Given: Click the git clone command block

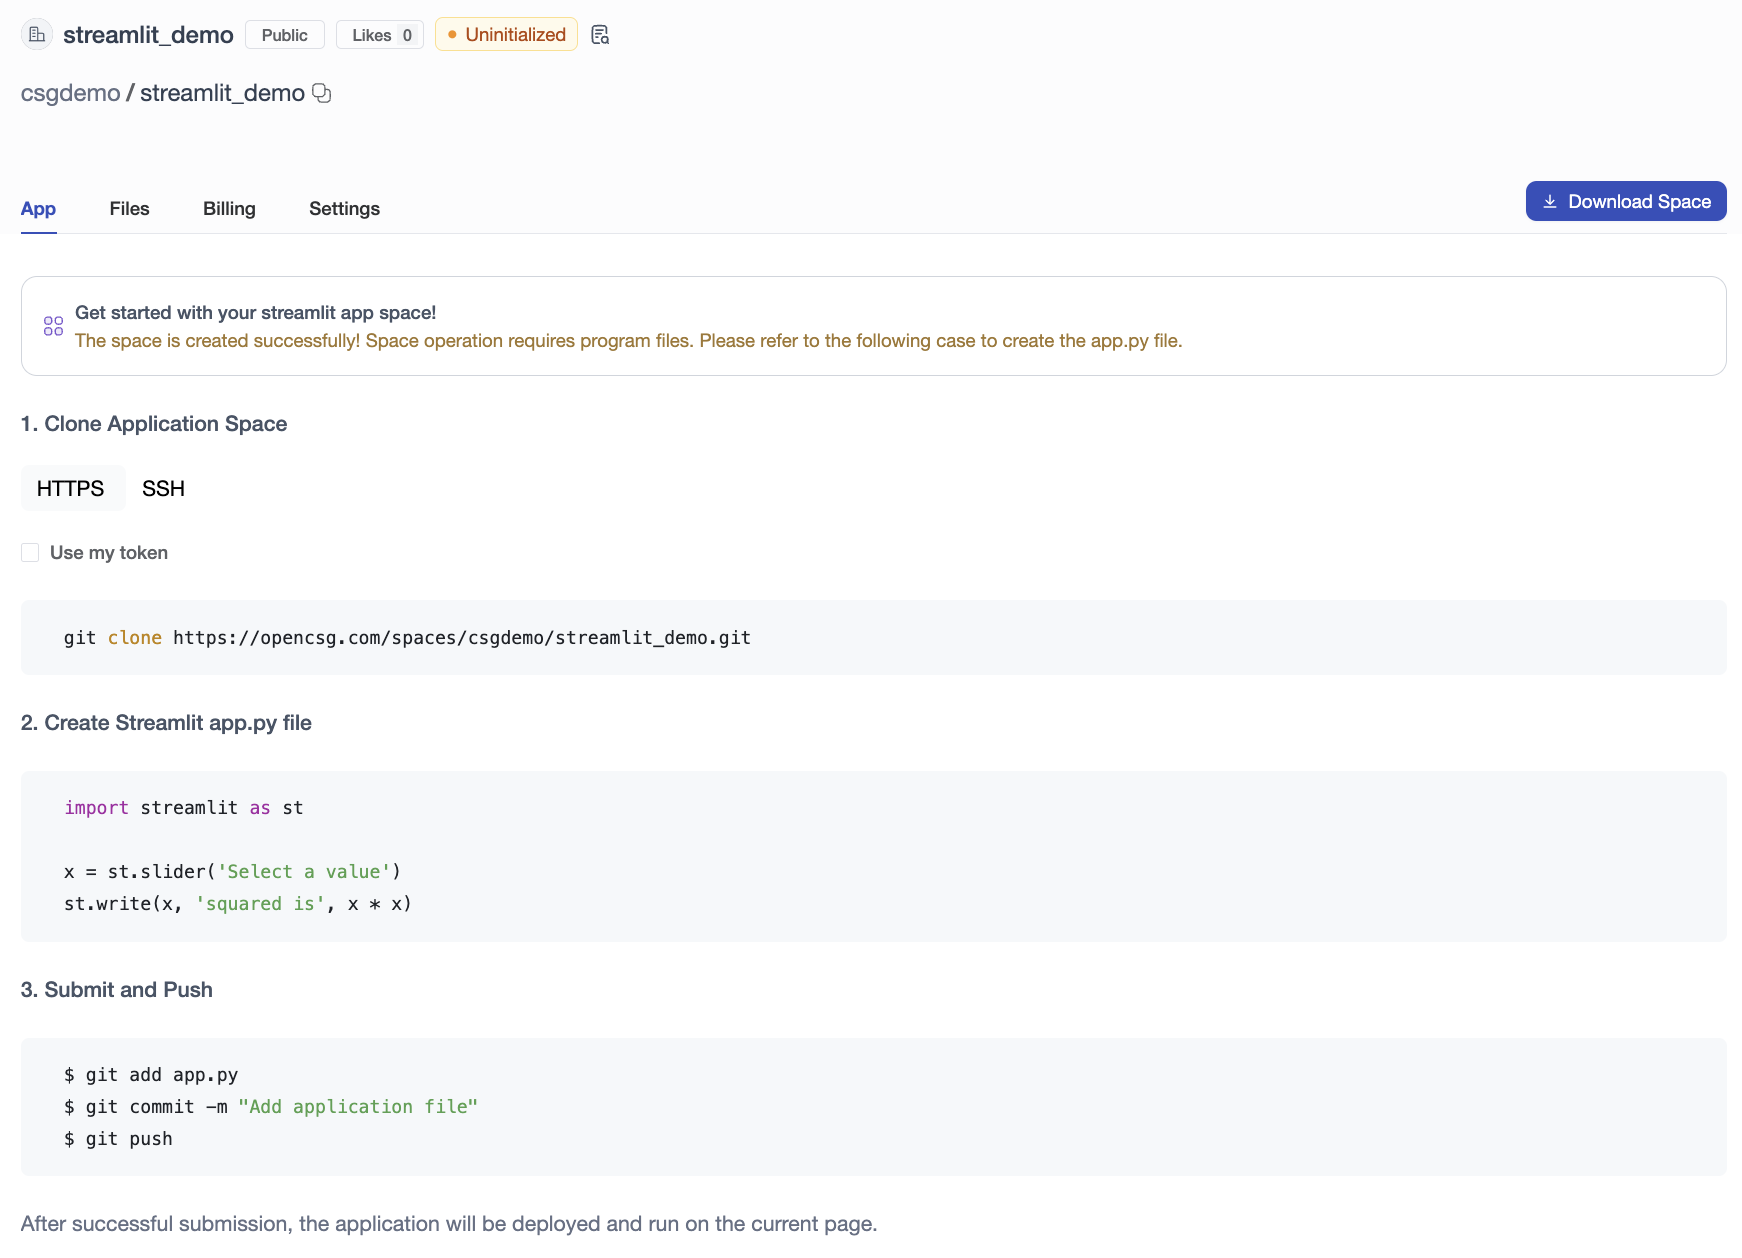Looking at the screenshot, I should [872, 638].
